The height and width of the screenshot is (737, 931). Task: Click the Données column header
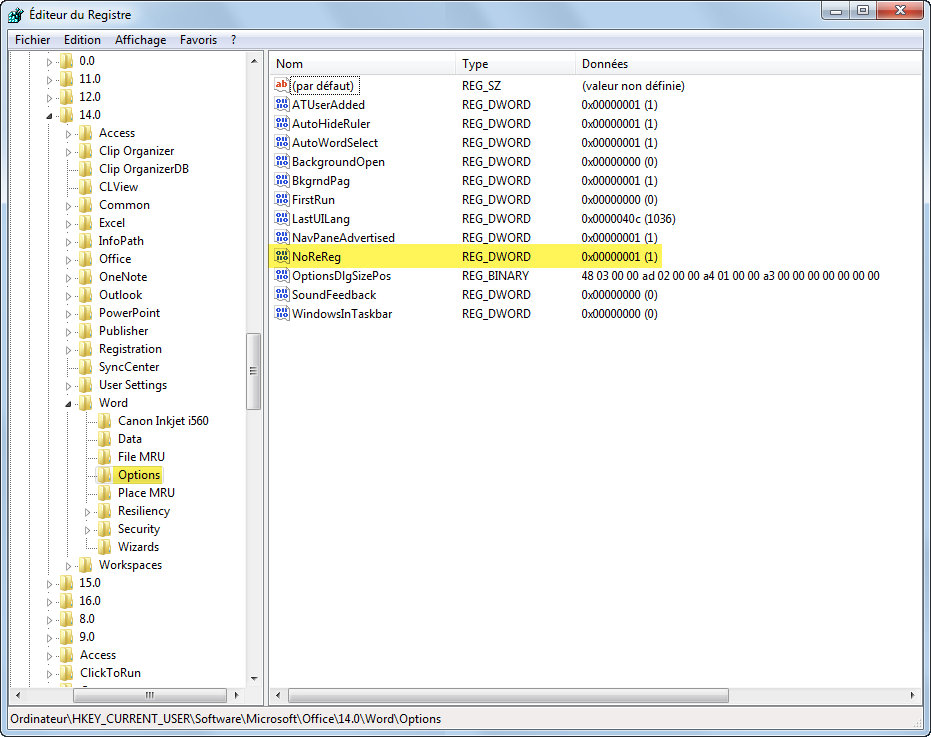[x=748, y=64]
